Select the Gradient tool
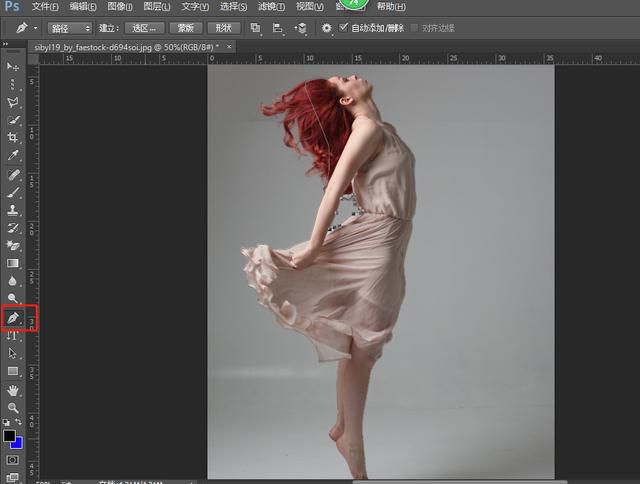Screen dimensions: 640x484 tap(13, 263)
